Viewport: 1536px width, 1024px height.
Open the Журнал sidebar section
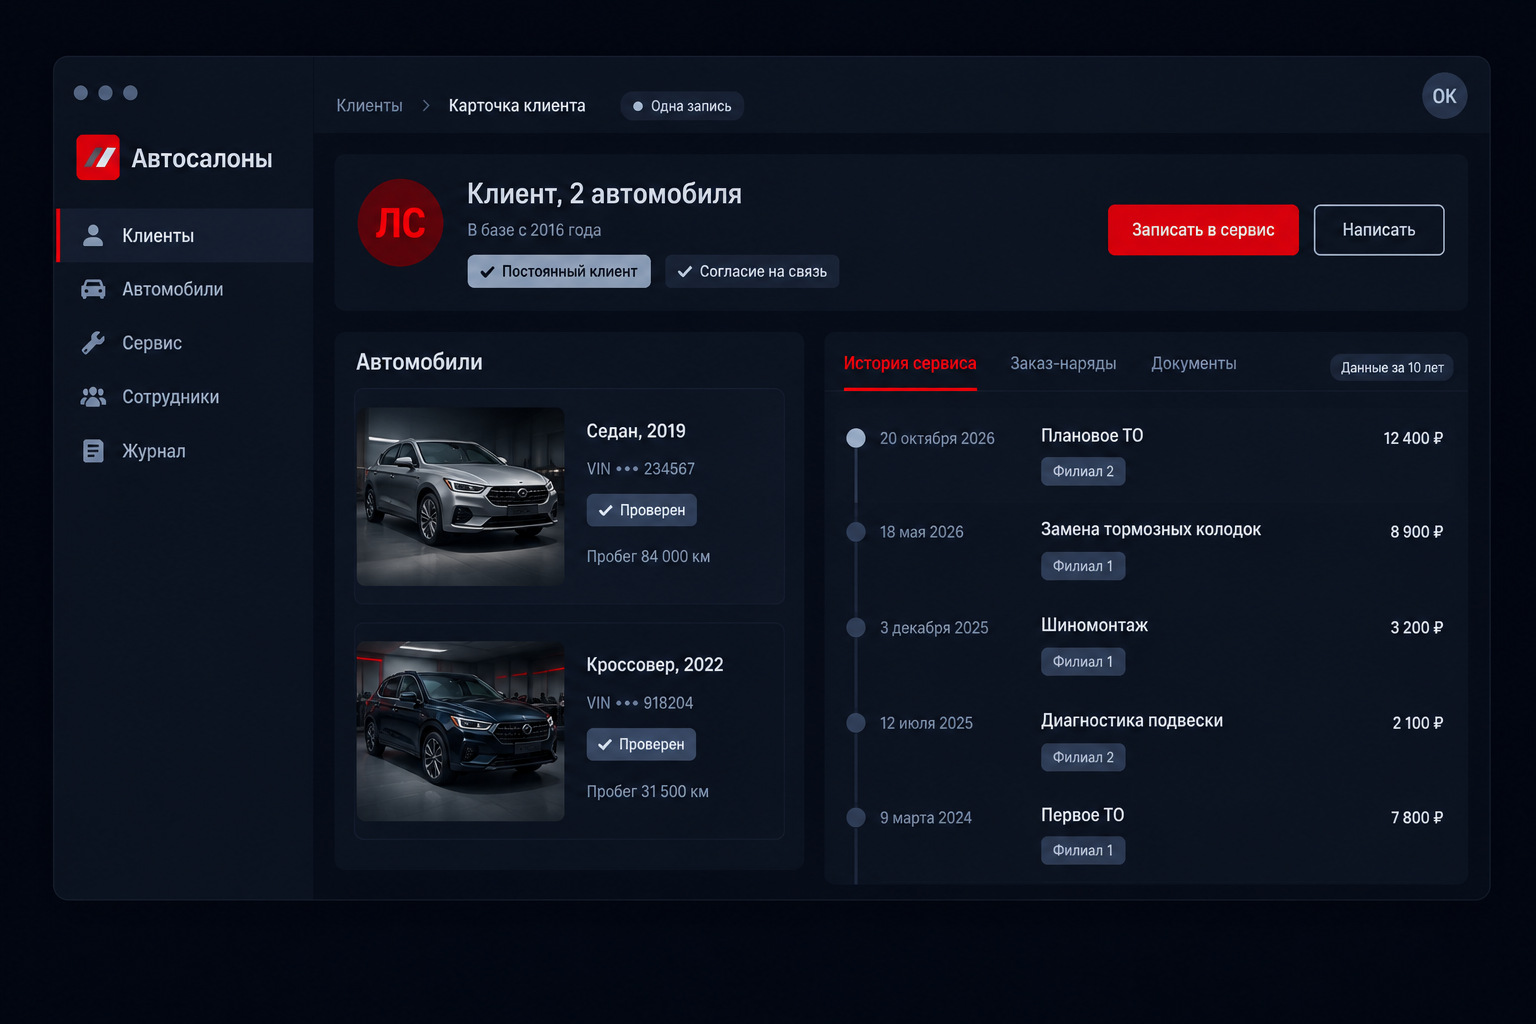point(185,451)
